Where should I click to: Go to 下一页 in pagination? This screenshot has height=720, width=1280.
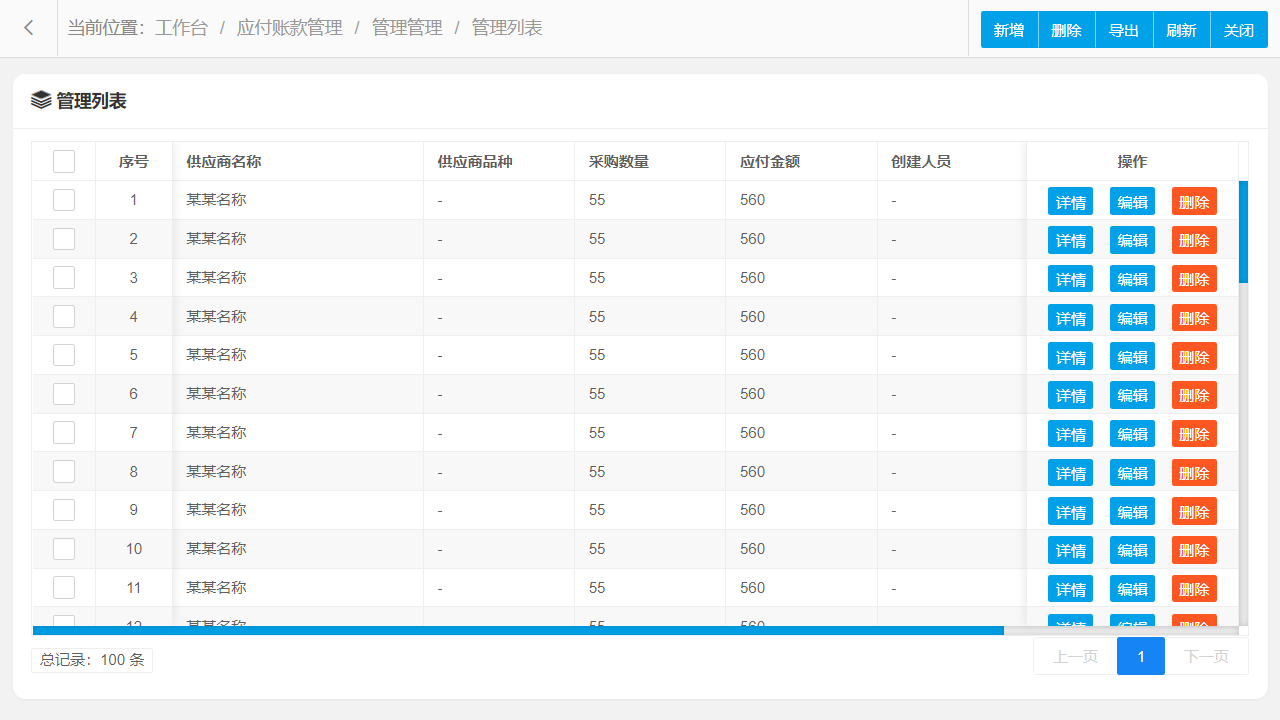click(1206, 656)
